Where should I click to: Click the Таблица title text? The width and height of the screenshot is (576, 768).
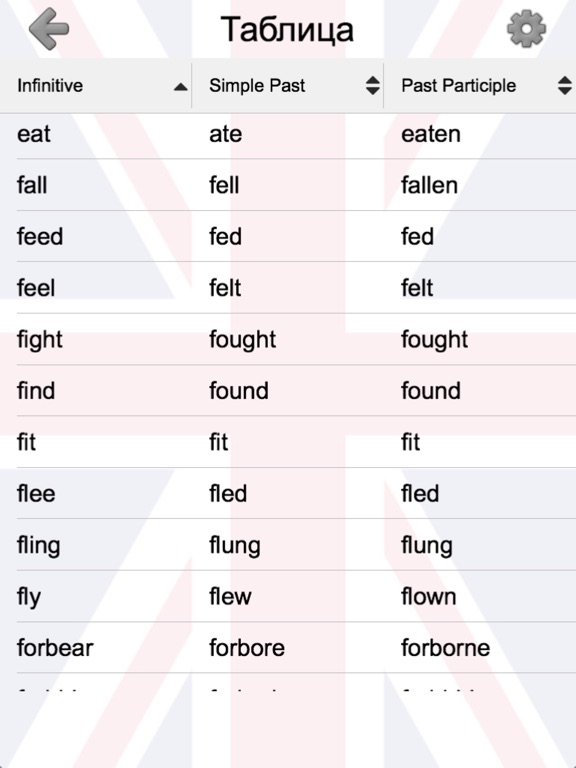click(x=287, y=29)
